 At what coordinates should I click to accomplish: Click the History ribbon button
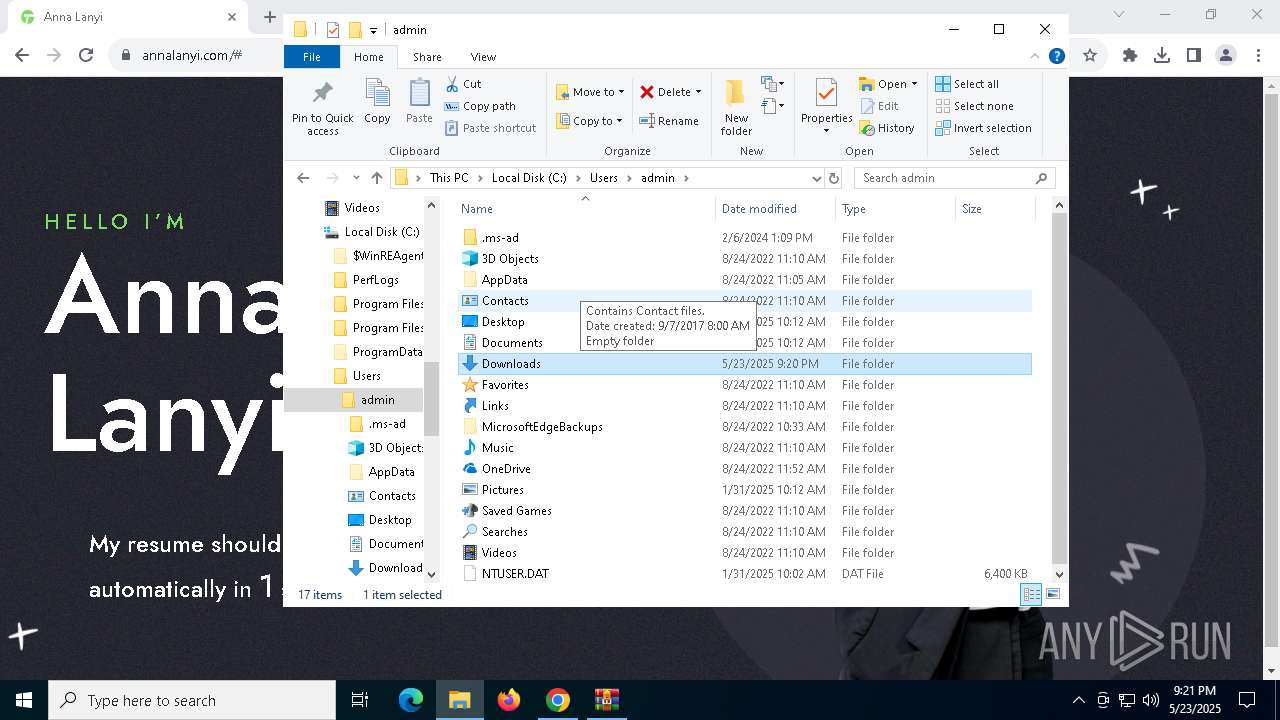tap(887, 128)
